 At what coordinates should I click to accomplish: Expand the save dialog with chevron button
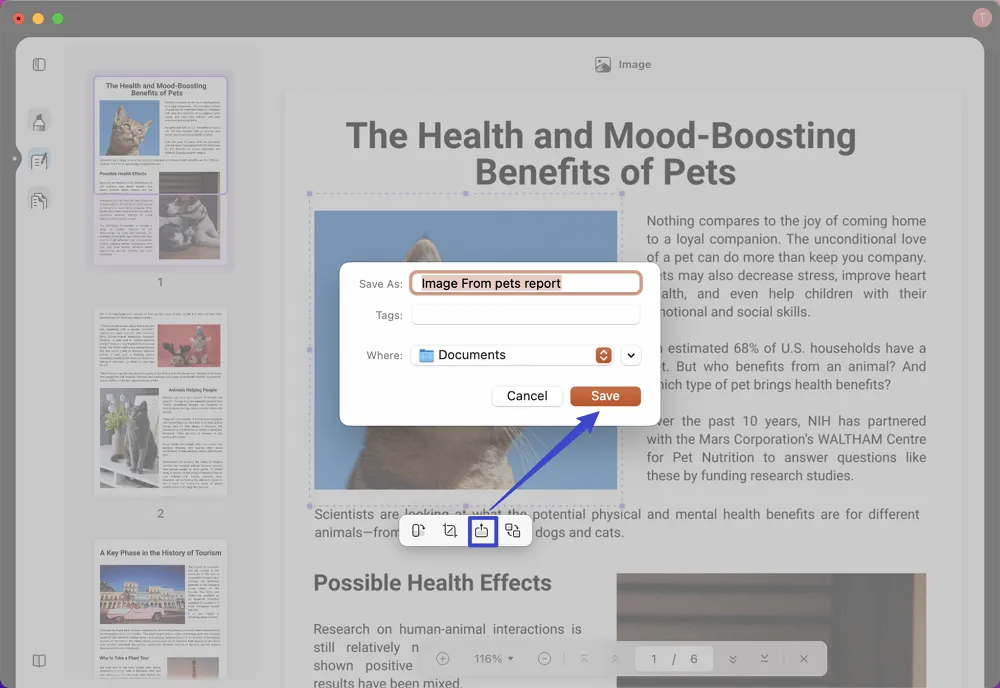tap(631, 355)
